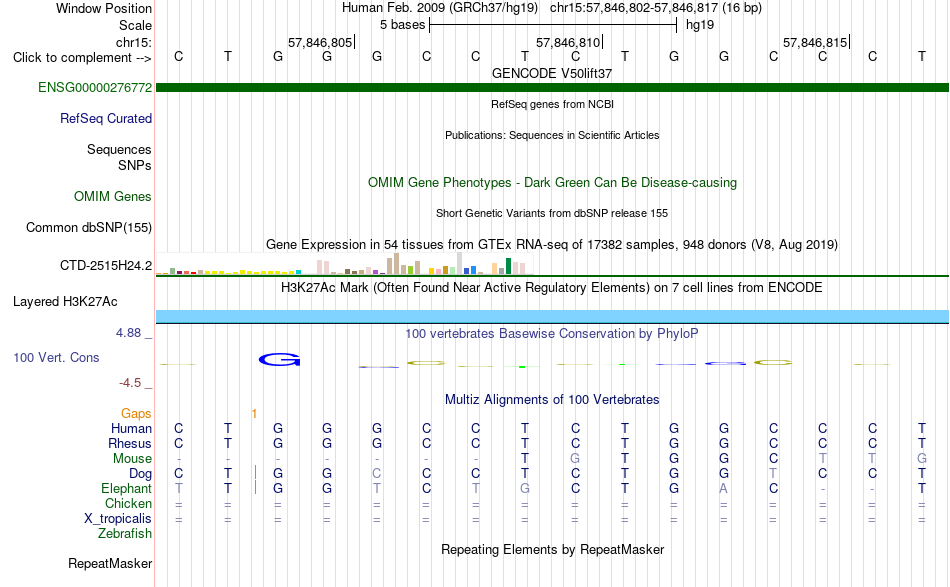Click the 57,846,810 position marker
The width and height of the screenshot is (950, 587).
570,42
